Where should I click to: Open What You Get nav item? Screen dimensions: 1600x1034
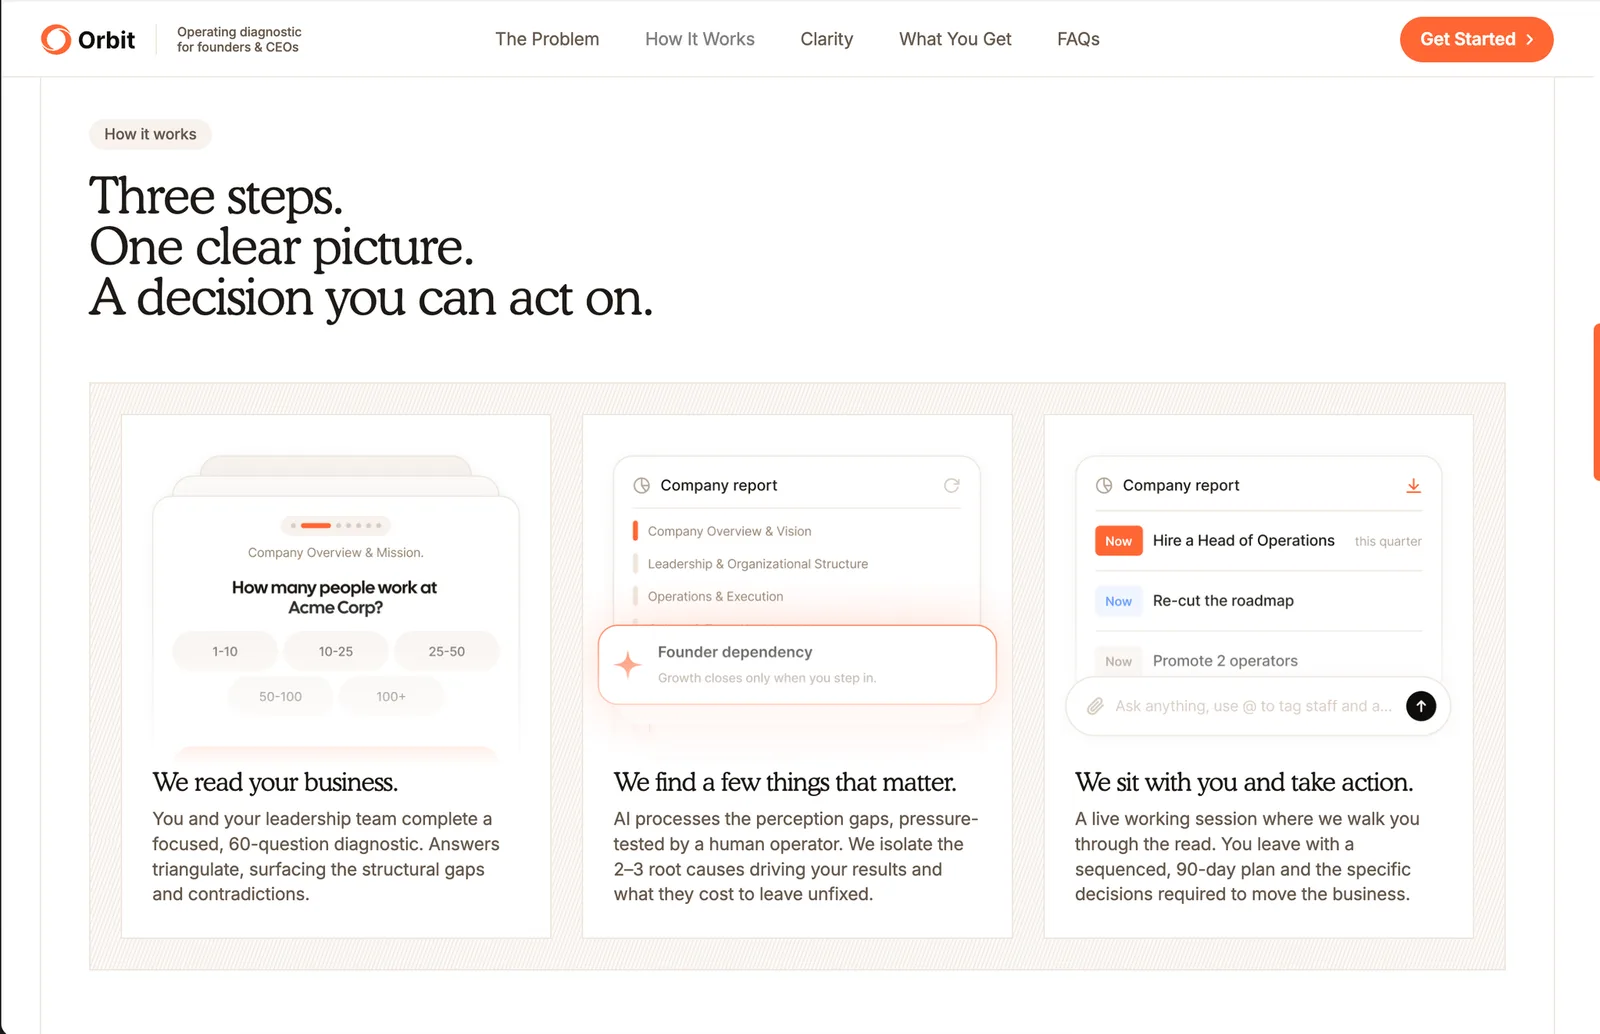955,39
